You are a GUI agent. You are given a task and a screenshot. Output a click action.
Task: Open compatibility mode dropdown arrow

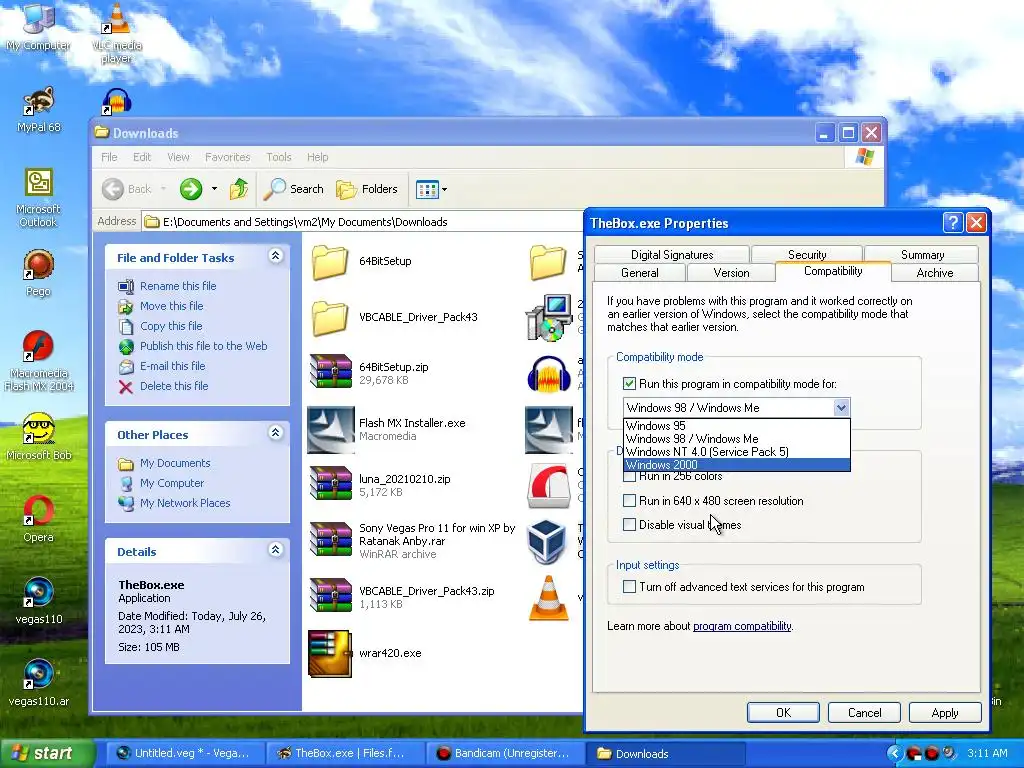tap(841, 408)
